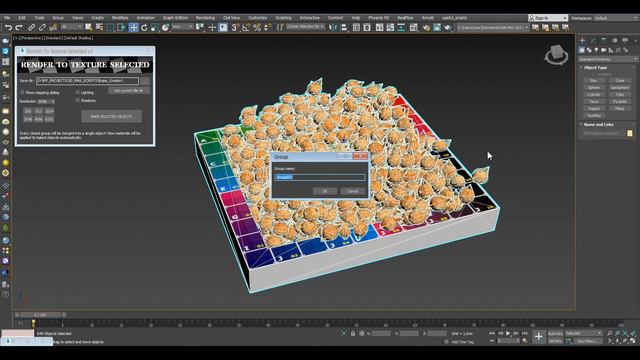Open the Sign In dropdown

click(x=548, y=18)
